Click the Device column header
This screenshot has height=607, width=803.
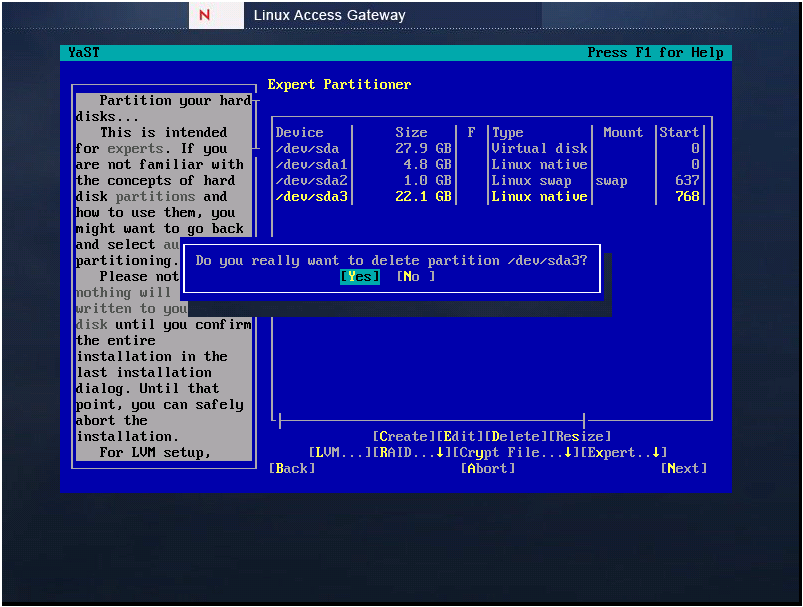click(x=300, y=133)
